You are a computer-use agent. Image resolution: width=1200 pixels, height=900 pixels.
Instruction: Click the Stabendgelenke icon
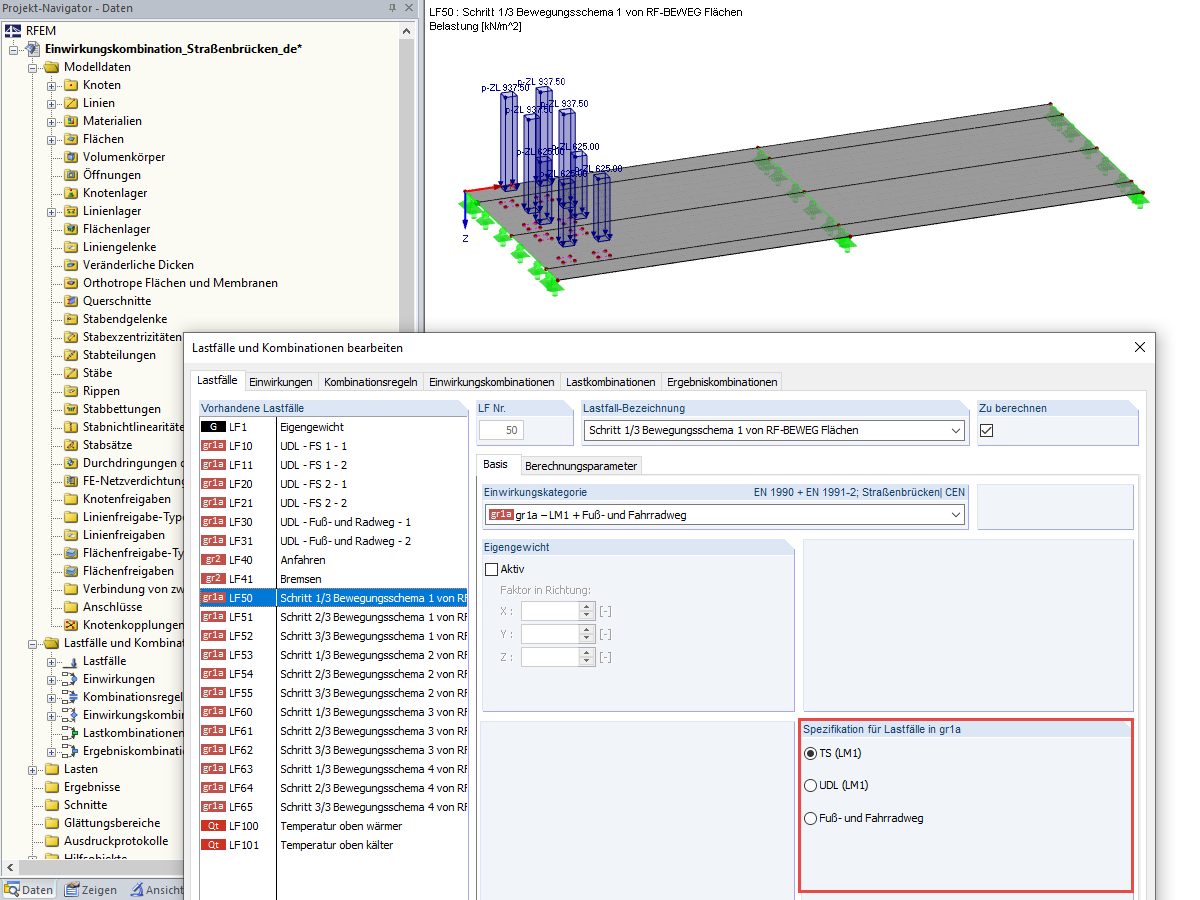pyautogui.click(x=71, y=319)
